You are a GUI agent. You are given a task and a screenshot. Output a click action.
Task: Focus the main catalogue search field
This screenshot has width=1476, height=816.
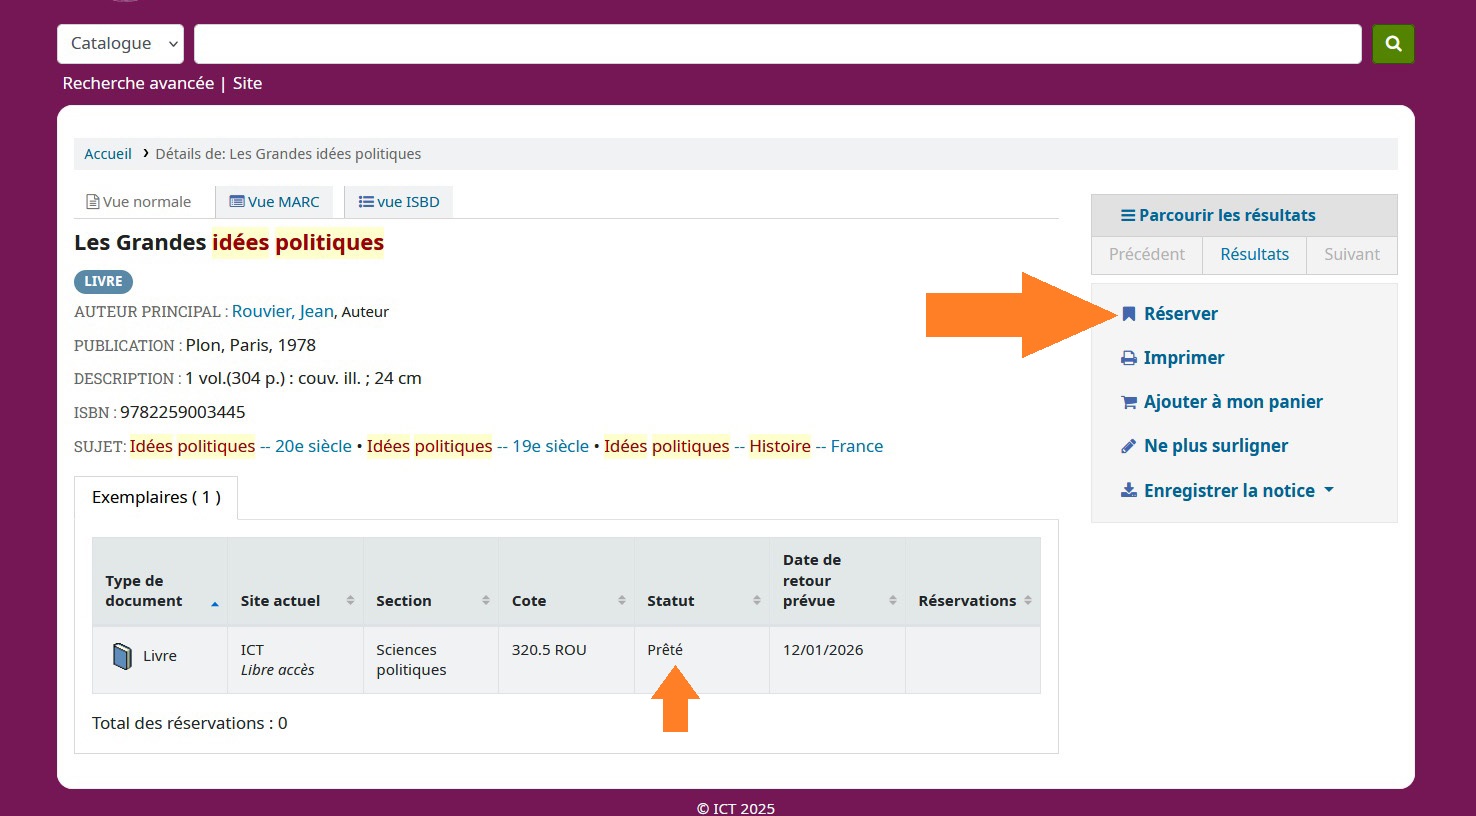tap(777, 44)
